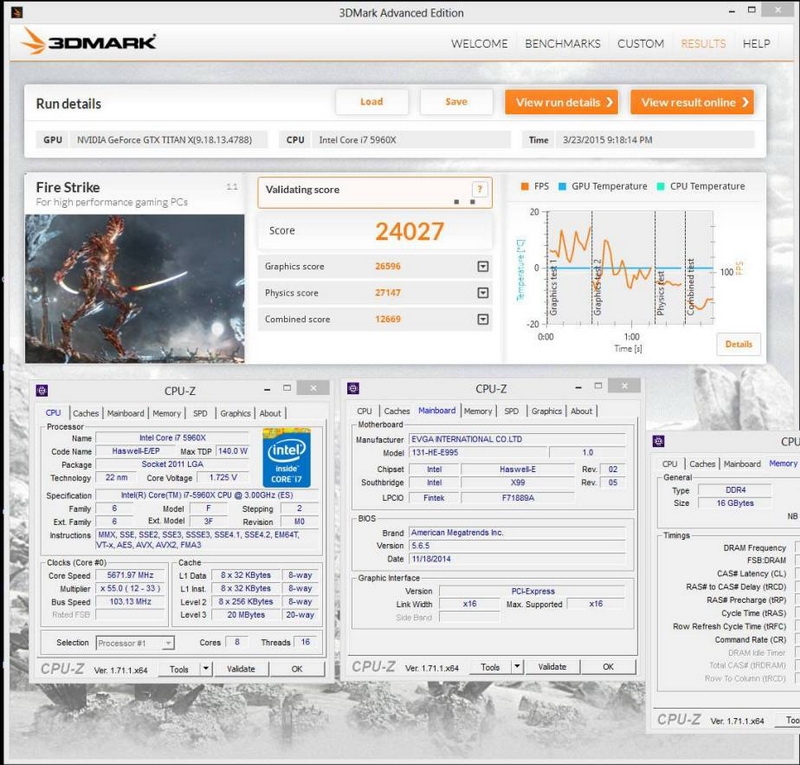
Task: Click the Fire Strike preview image
Action: (135, 289)
